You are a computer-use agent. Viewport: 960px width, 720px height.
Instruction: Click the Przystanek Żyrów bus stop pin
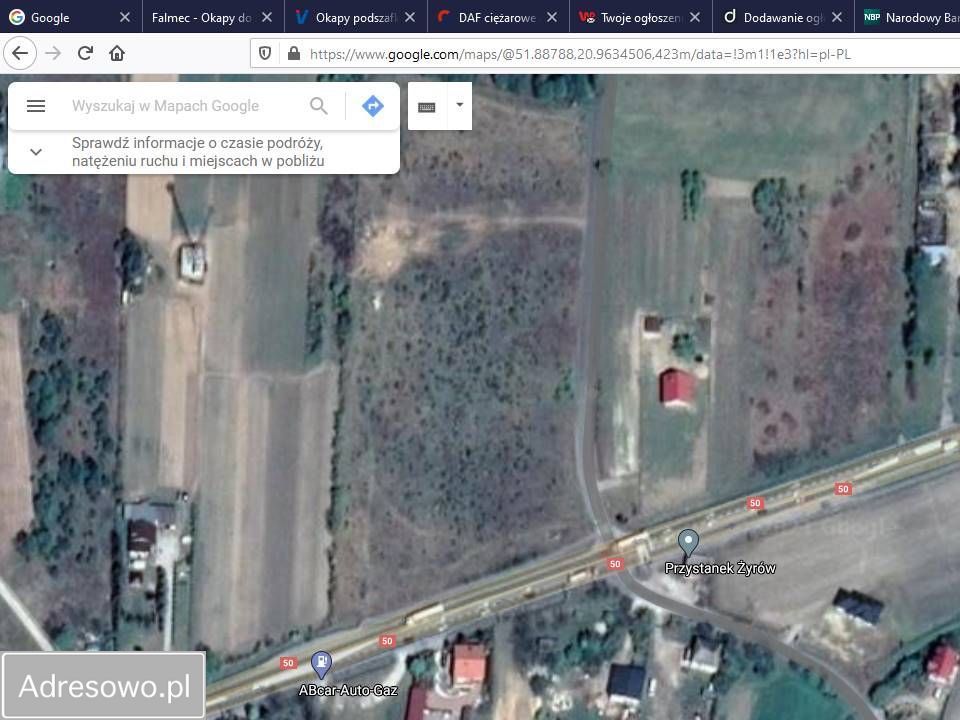pos(688,543)
